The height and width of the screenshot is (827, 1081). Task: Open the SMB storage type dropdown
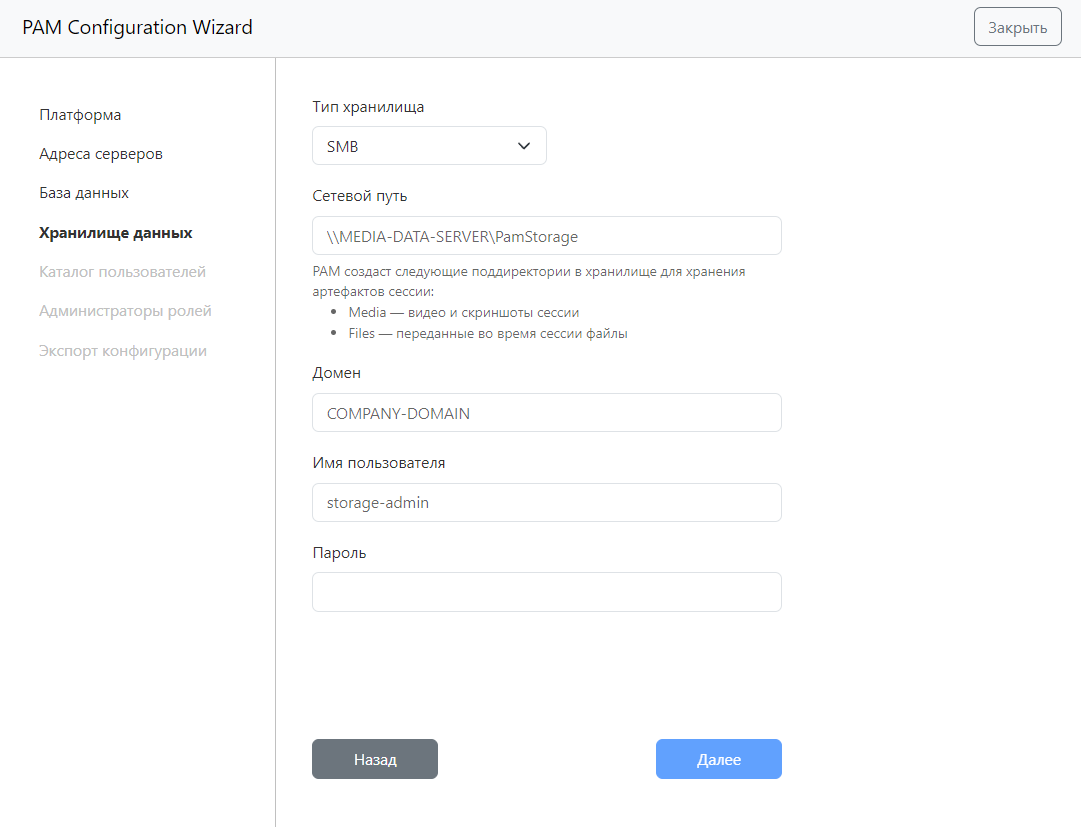(428, 146)
